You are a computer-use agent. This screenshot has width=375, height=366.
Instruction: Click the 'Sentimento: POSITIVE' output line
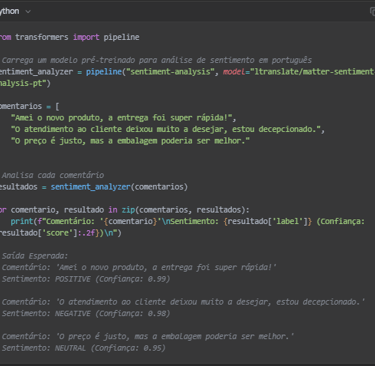click(86, 279)
